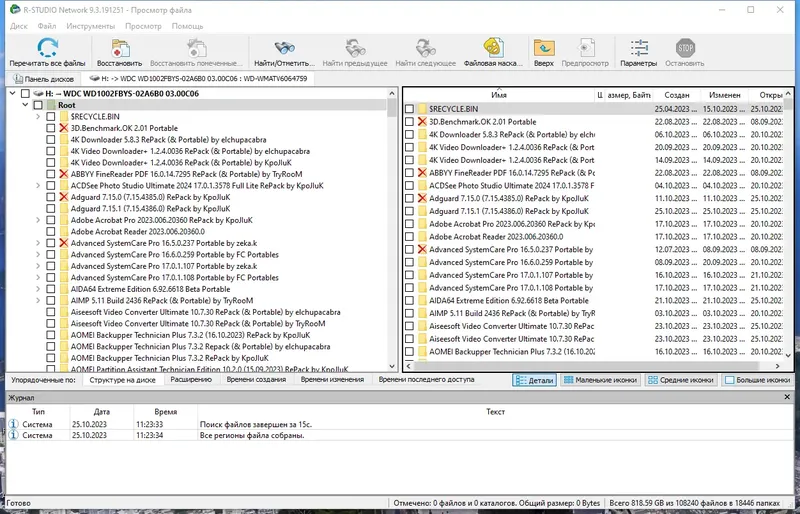Expand ACDSee Photo Studio Ultimate node

point(38,185)
